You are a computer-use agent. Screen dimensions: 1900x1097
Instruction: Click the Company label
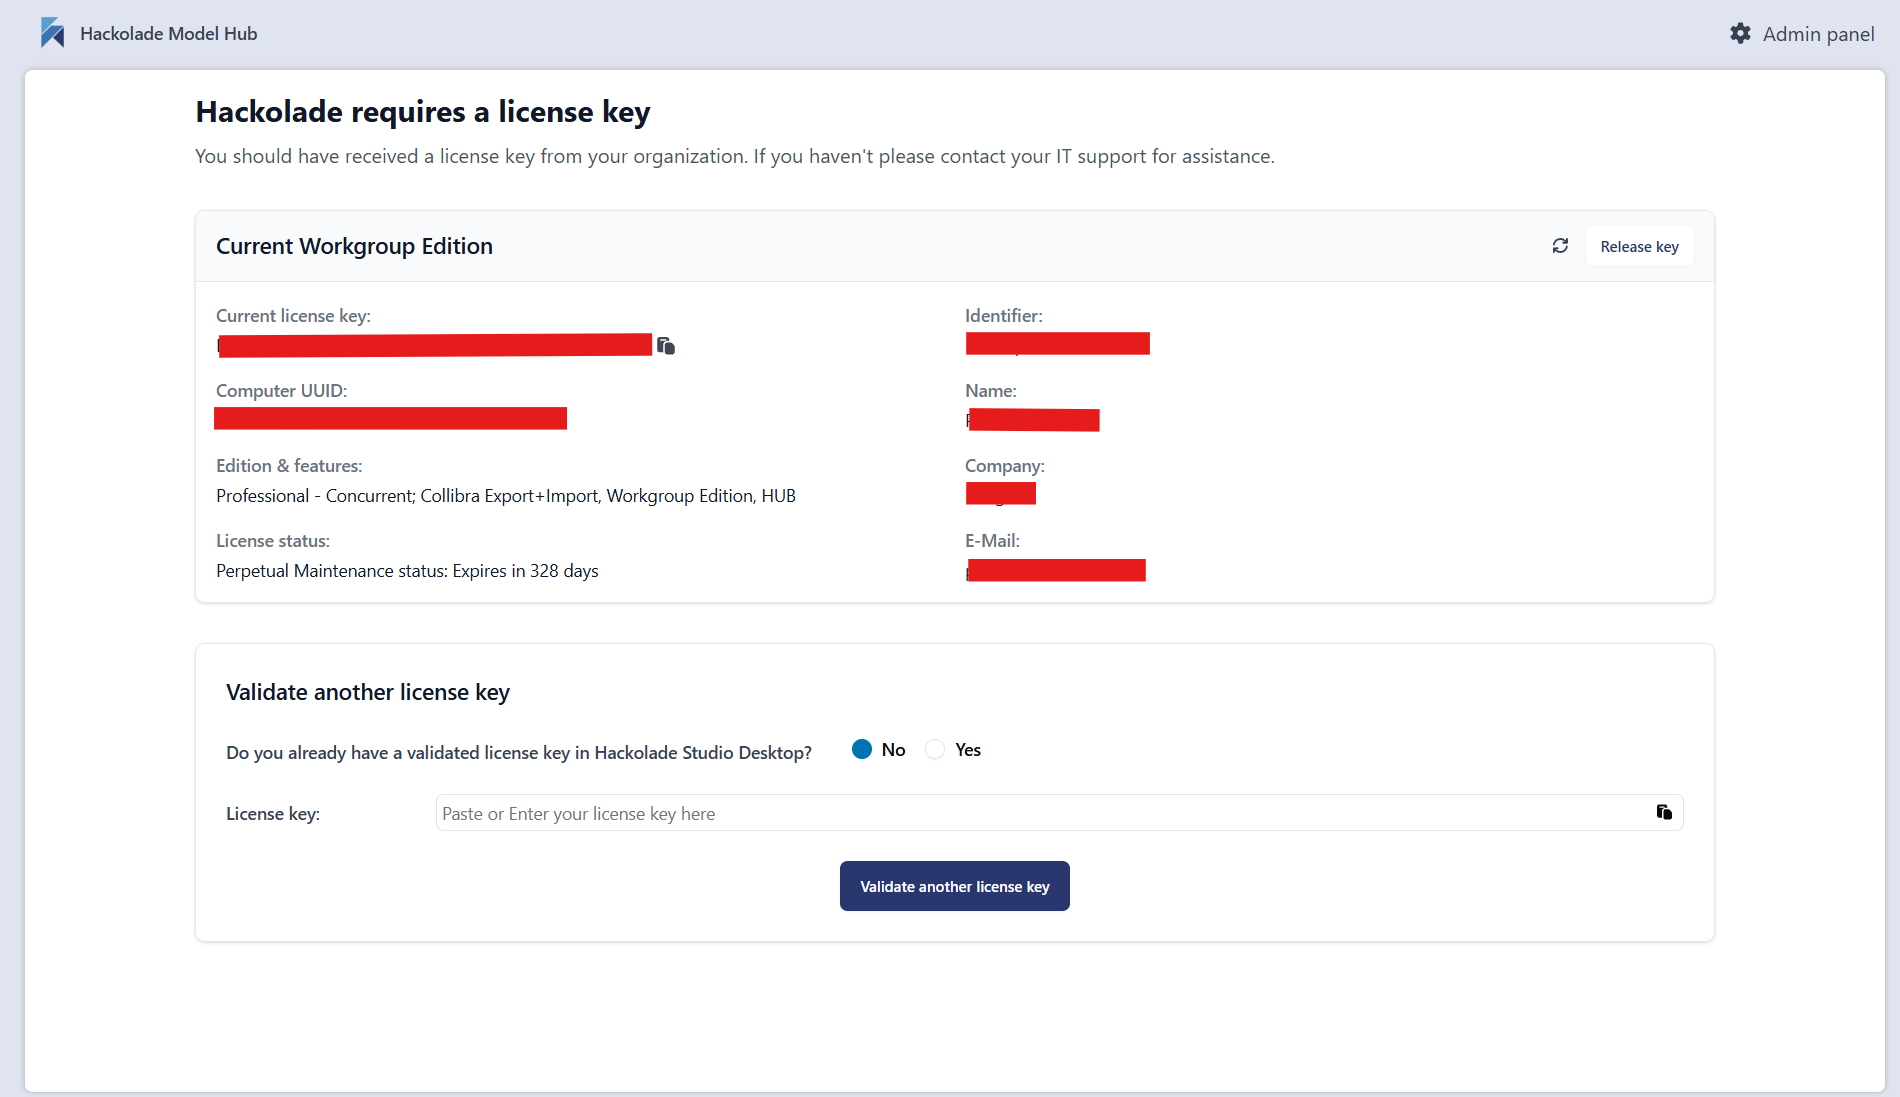click(x=1004, y=466)
